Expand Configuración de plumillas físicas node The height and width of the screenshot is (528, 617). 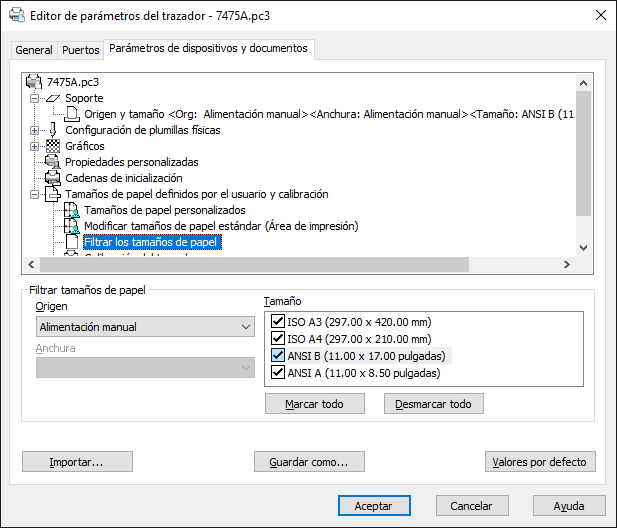click(35, 130)
